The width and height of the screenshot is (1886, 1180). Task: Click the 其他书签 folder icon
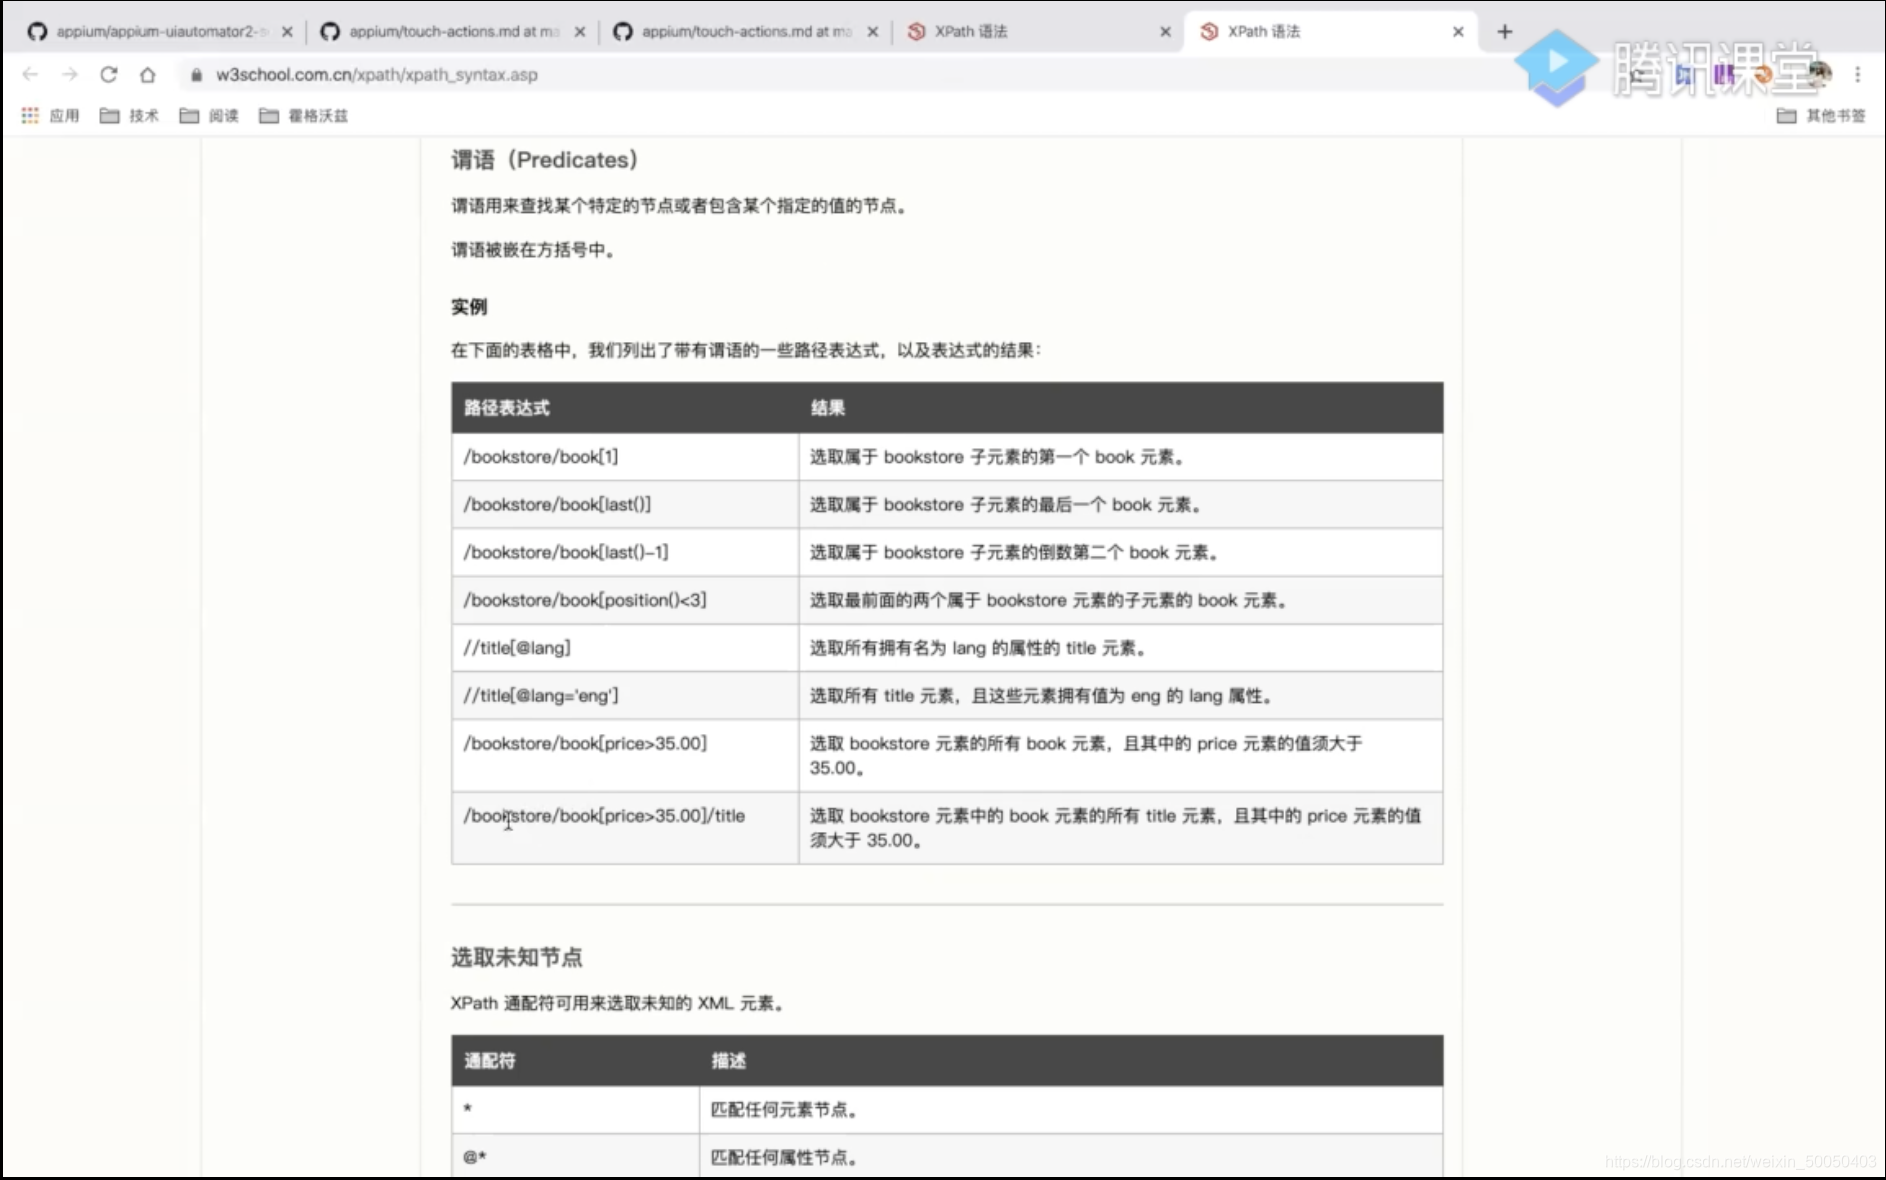pos(1787,115)
